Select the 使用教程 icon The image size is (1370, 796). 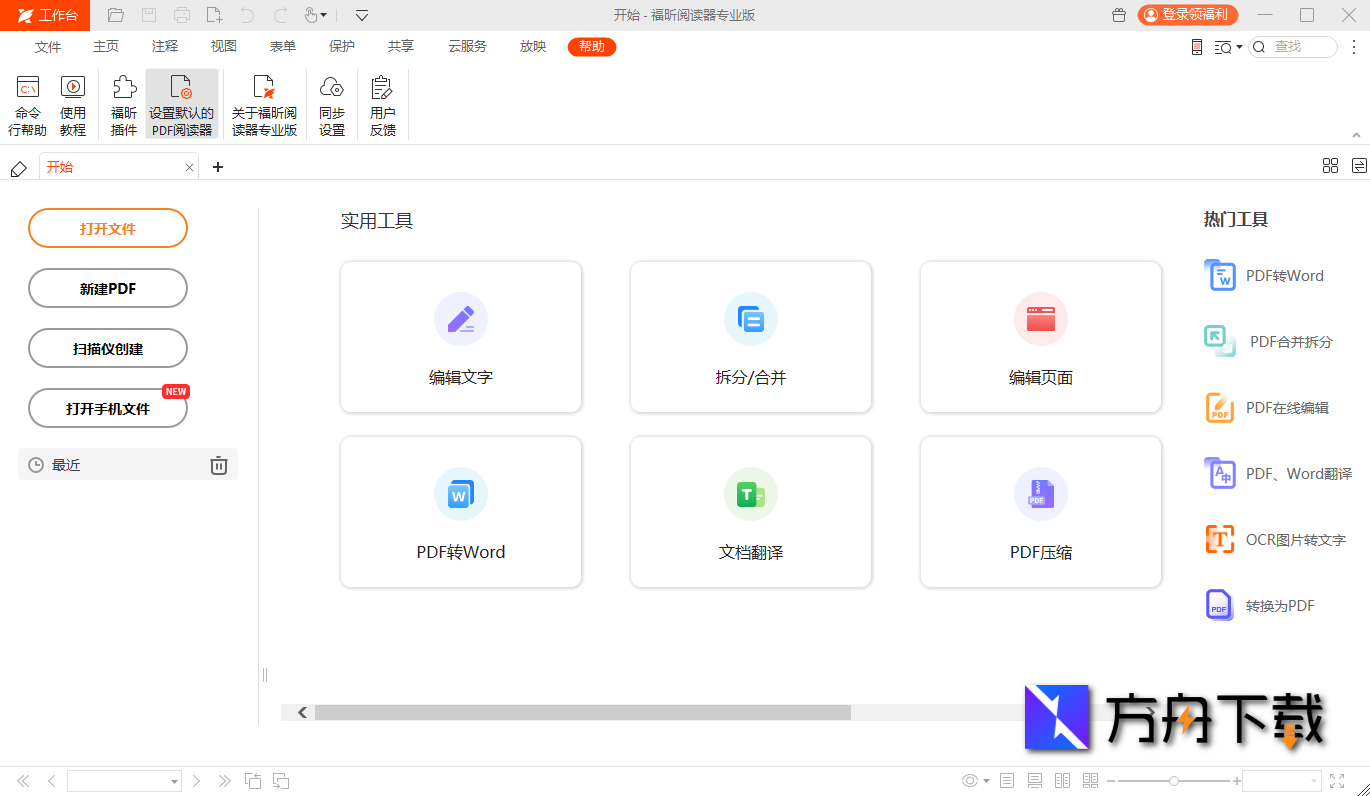[x=73, y=103]
